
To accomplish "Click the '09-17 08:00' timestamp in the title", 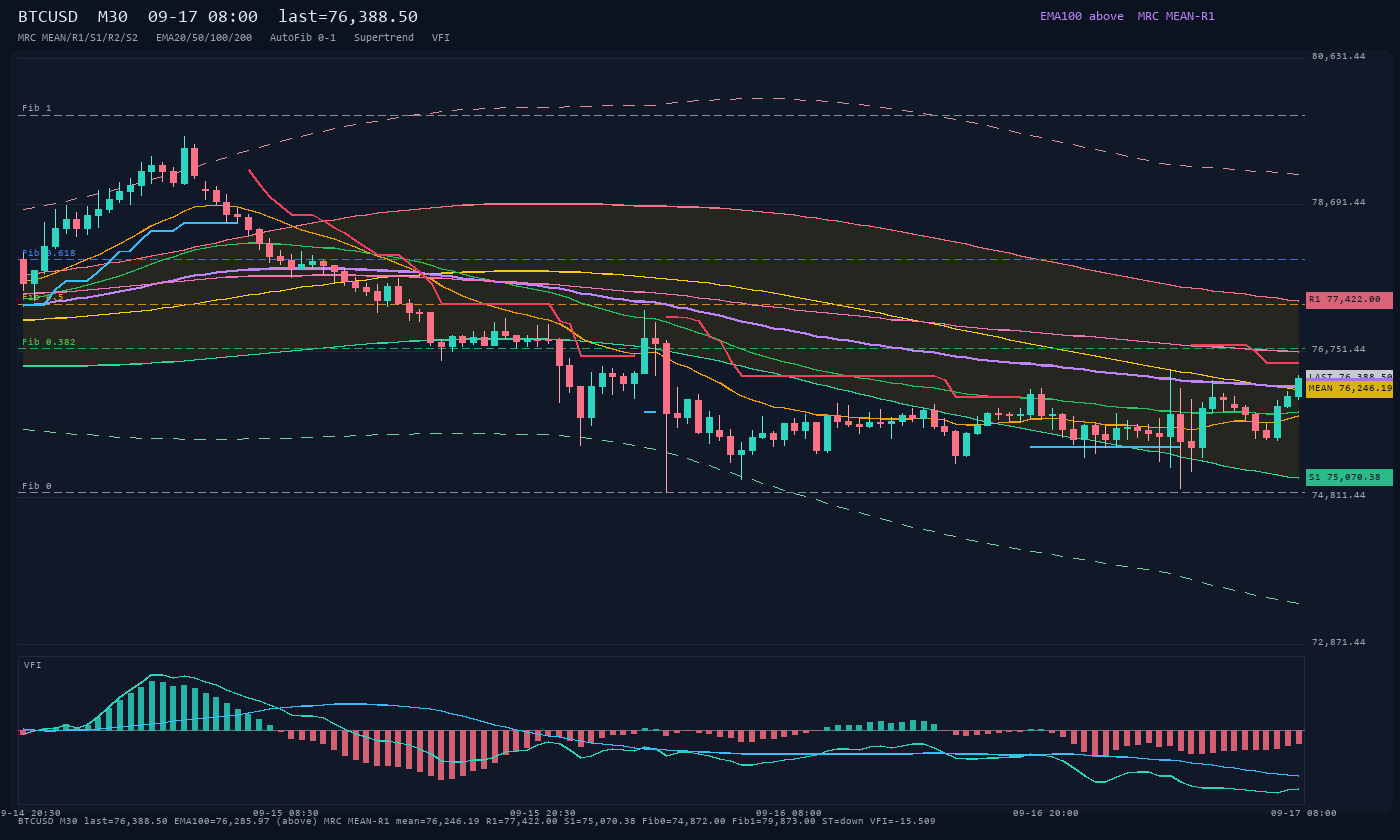I will coord(203,17).
